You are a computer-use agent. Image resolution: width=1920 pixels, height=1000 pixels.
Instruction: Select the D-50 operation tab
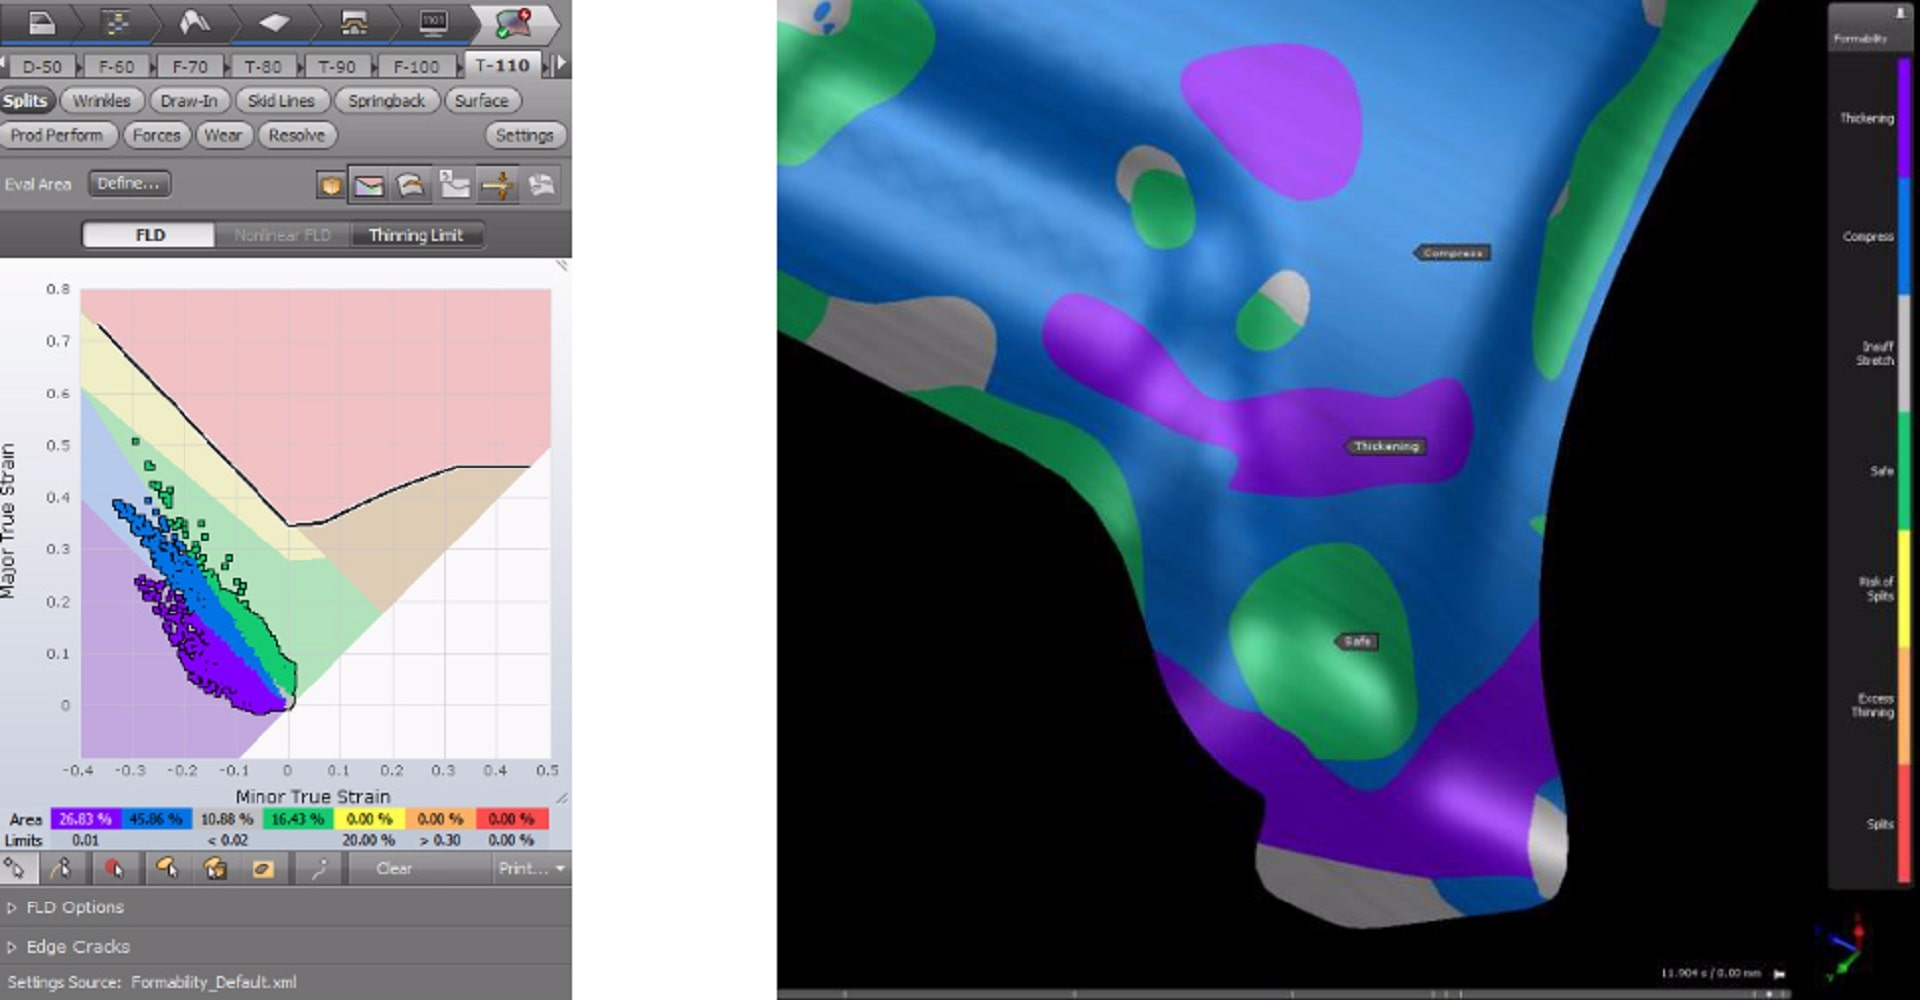42,66
